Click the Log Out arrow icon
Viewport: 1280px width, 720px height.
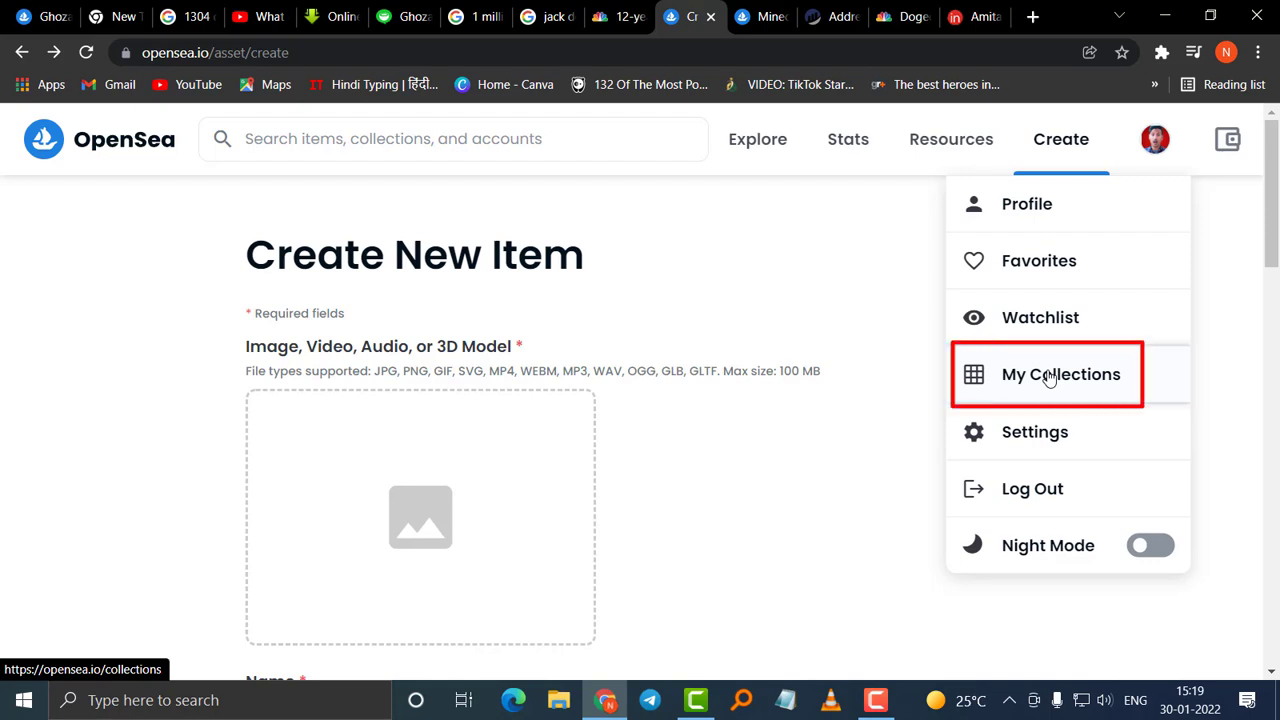[x=974, y=489]
